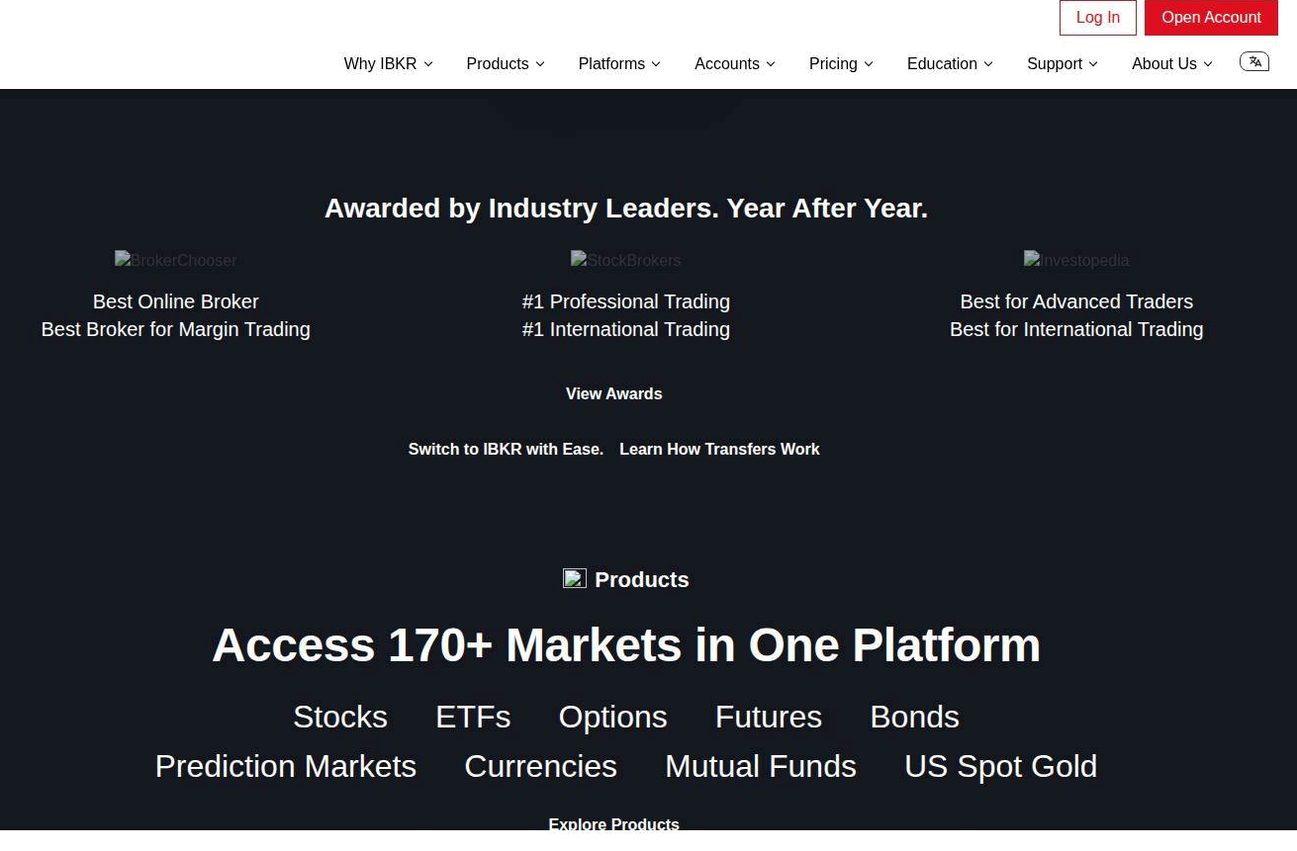Expand the Support navigation menu
The image size is (1297, 851).
coord(1062,63)
